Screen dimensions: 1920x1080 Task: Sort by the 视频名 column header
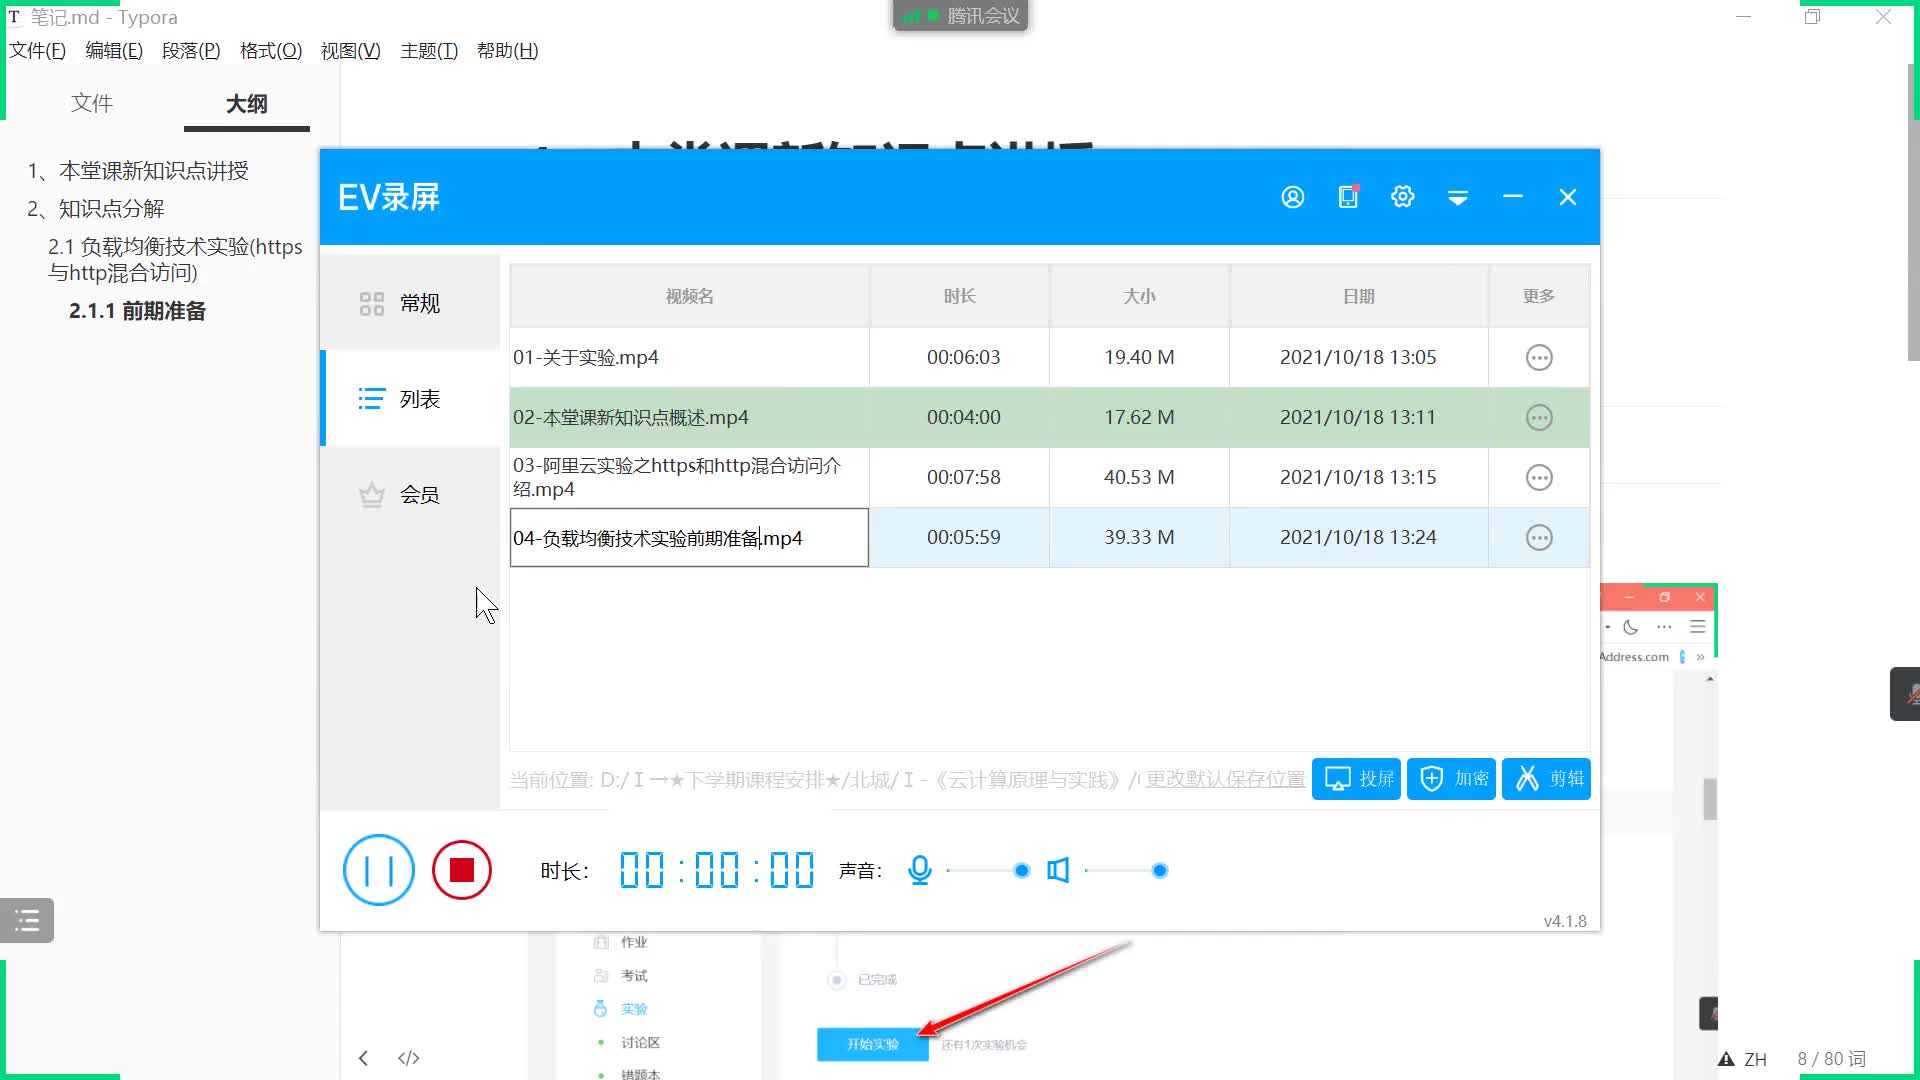(689, 296)
